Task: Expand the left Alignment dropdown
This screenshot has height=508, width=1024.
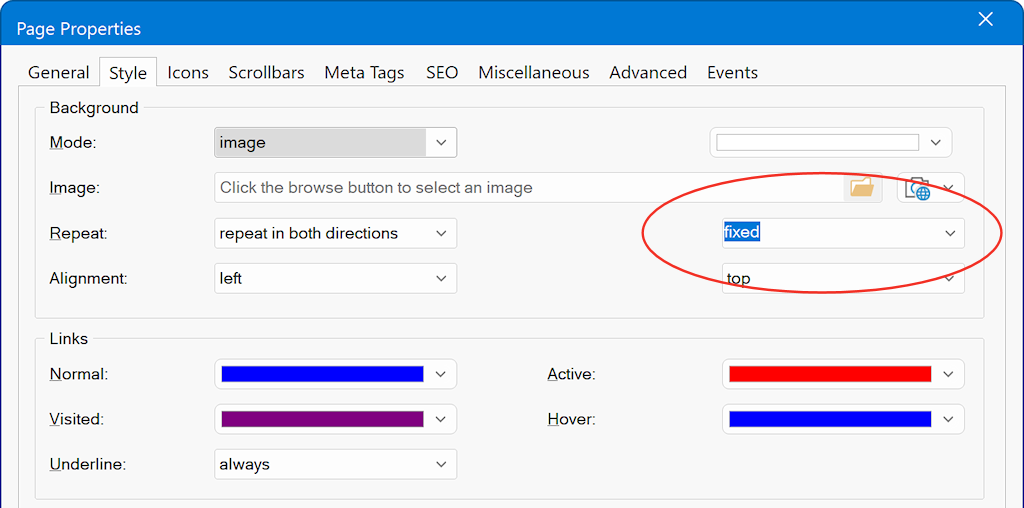Action: tap(335, 278)
